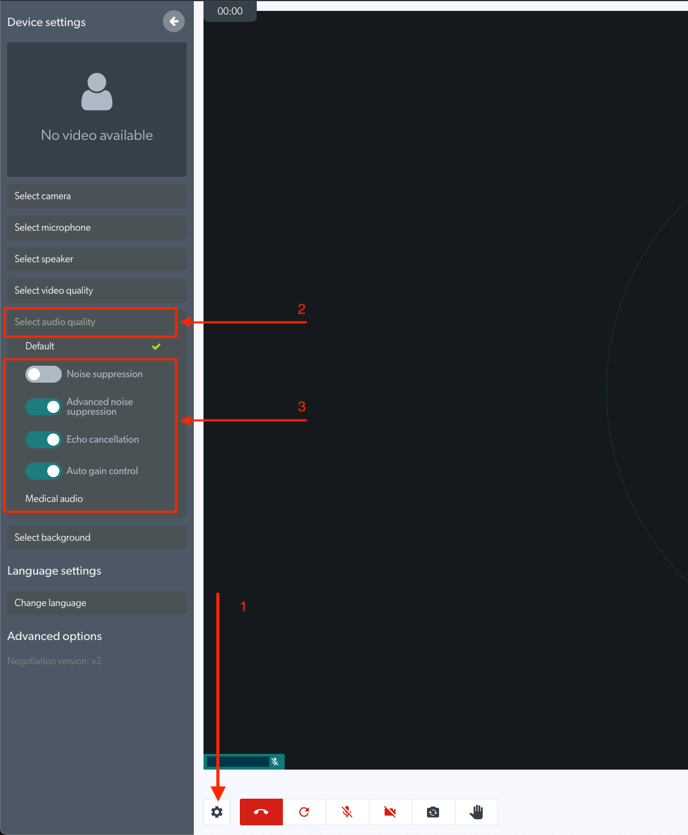Open the Select background options
Viewport: 688px width, 835px height.
click(x=97, y=537)
